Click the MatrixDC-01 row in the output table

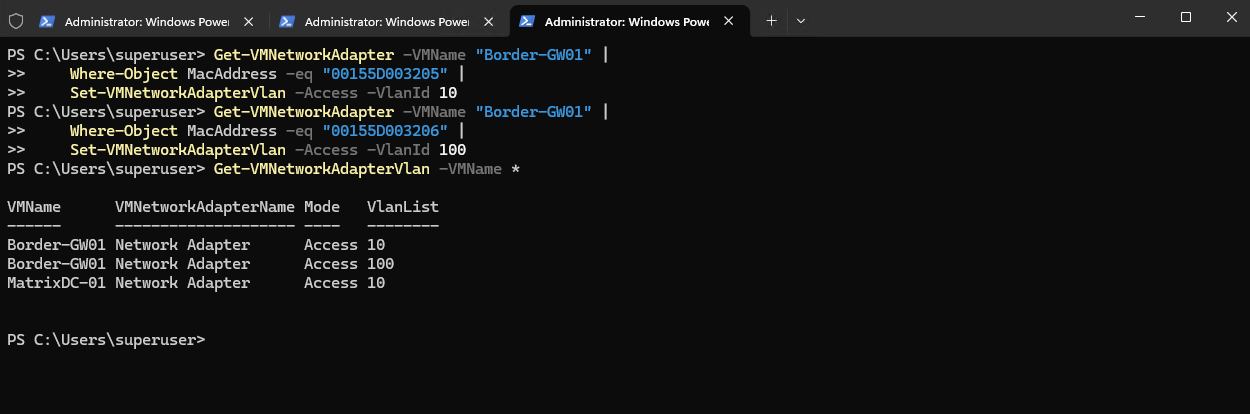coord(196,283)
